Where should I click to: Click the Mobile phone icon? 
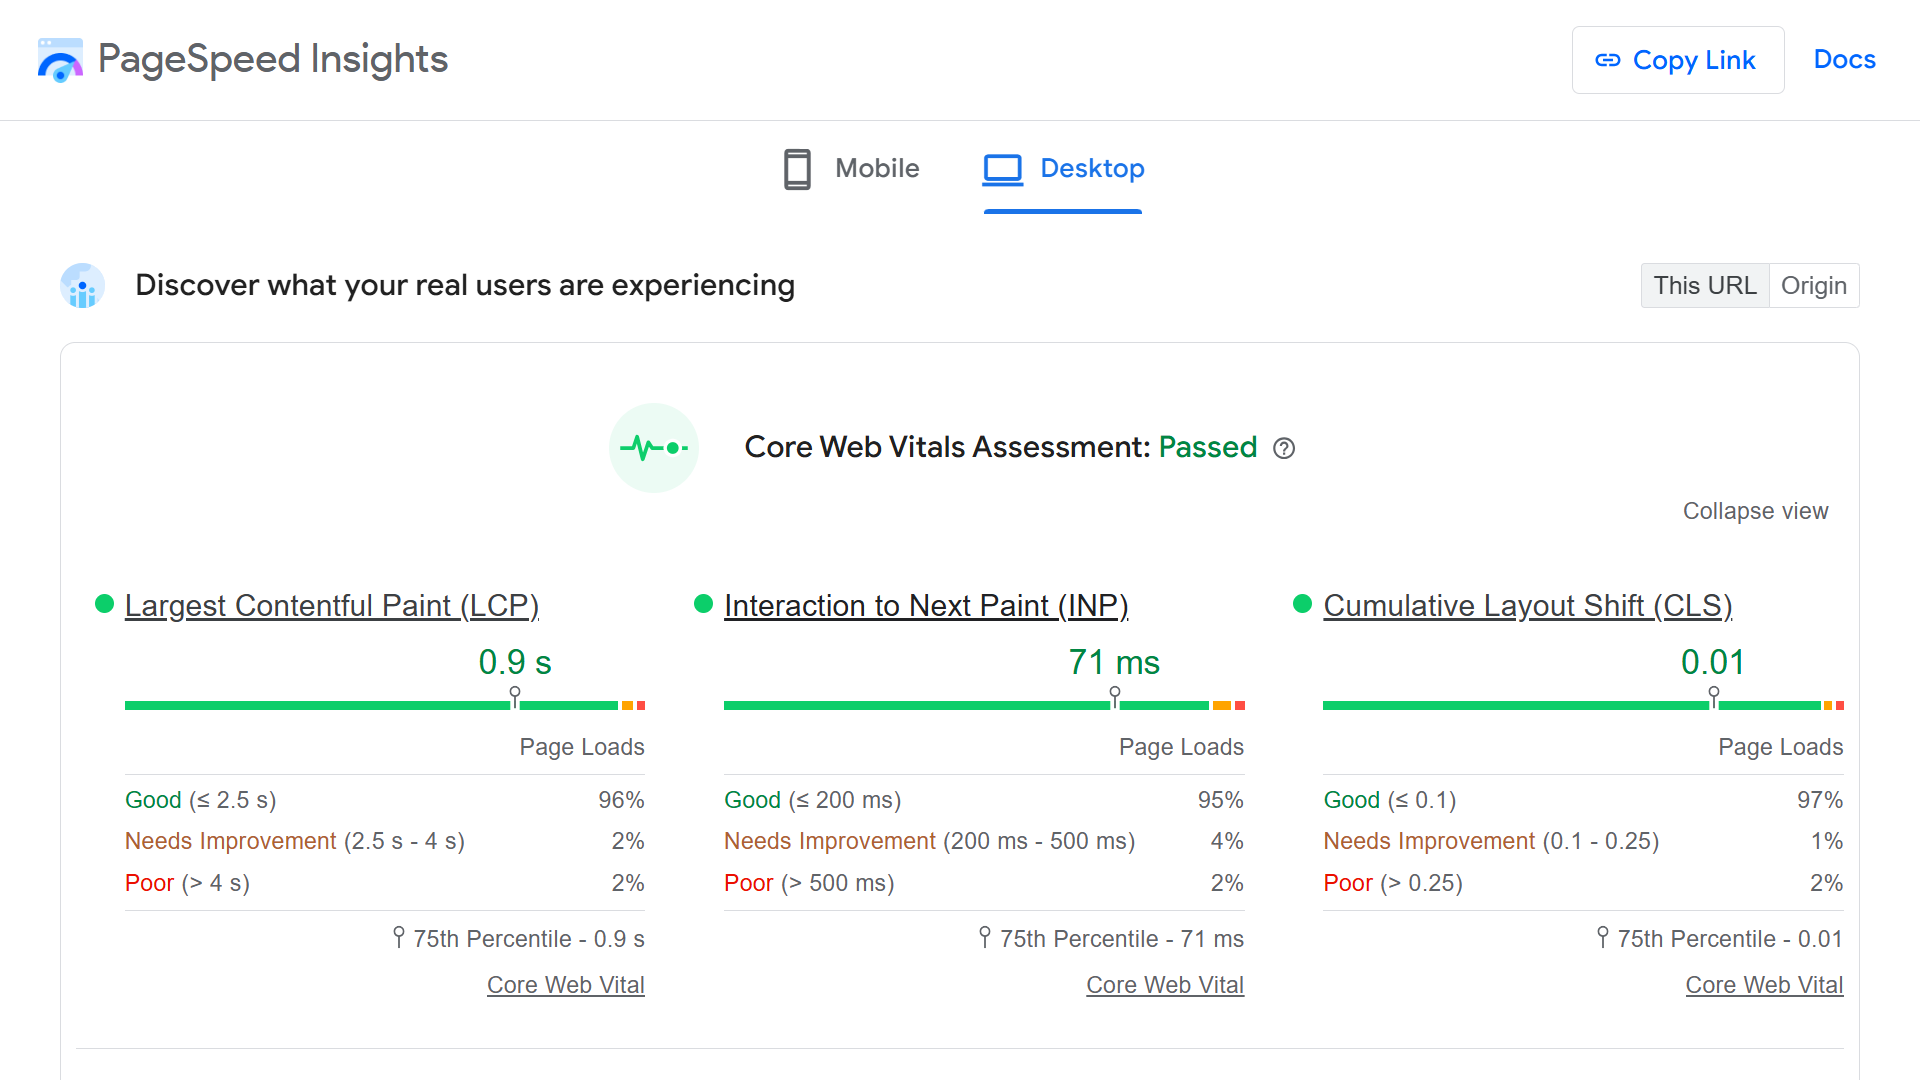click(797, 169)
